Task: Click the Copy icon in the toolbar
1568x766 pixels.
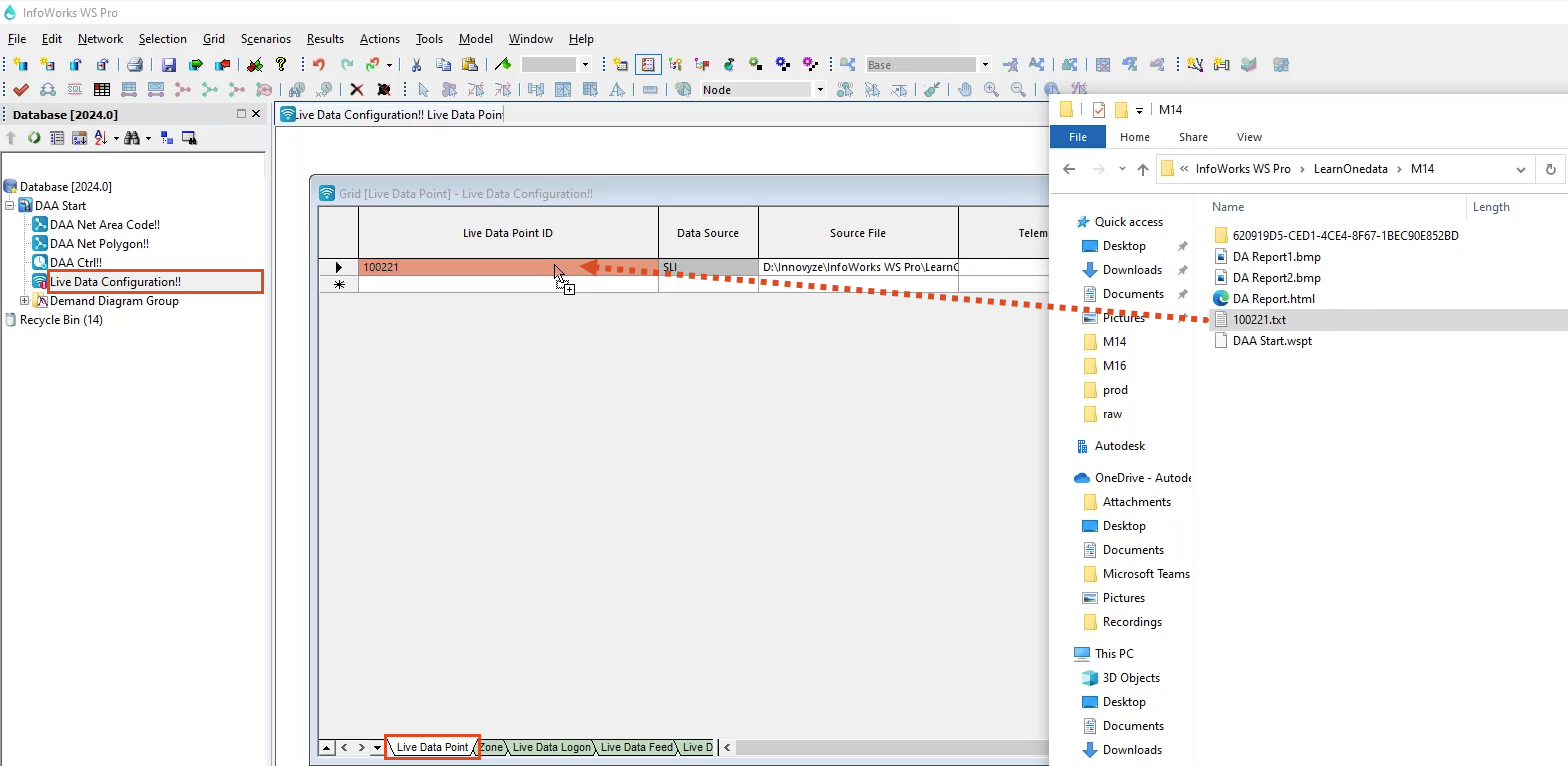Action: pos(443,65)
